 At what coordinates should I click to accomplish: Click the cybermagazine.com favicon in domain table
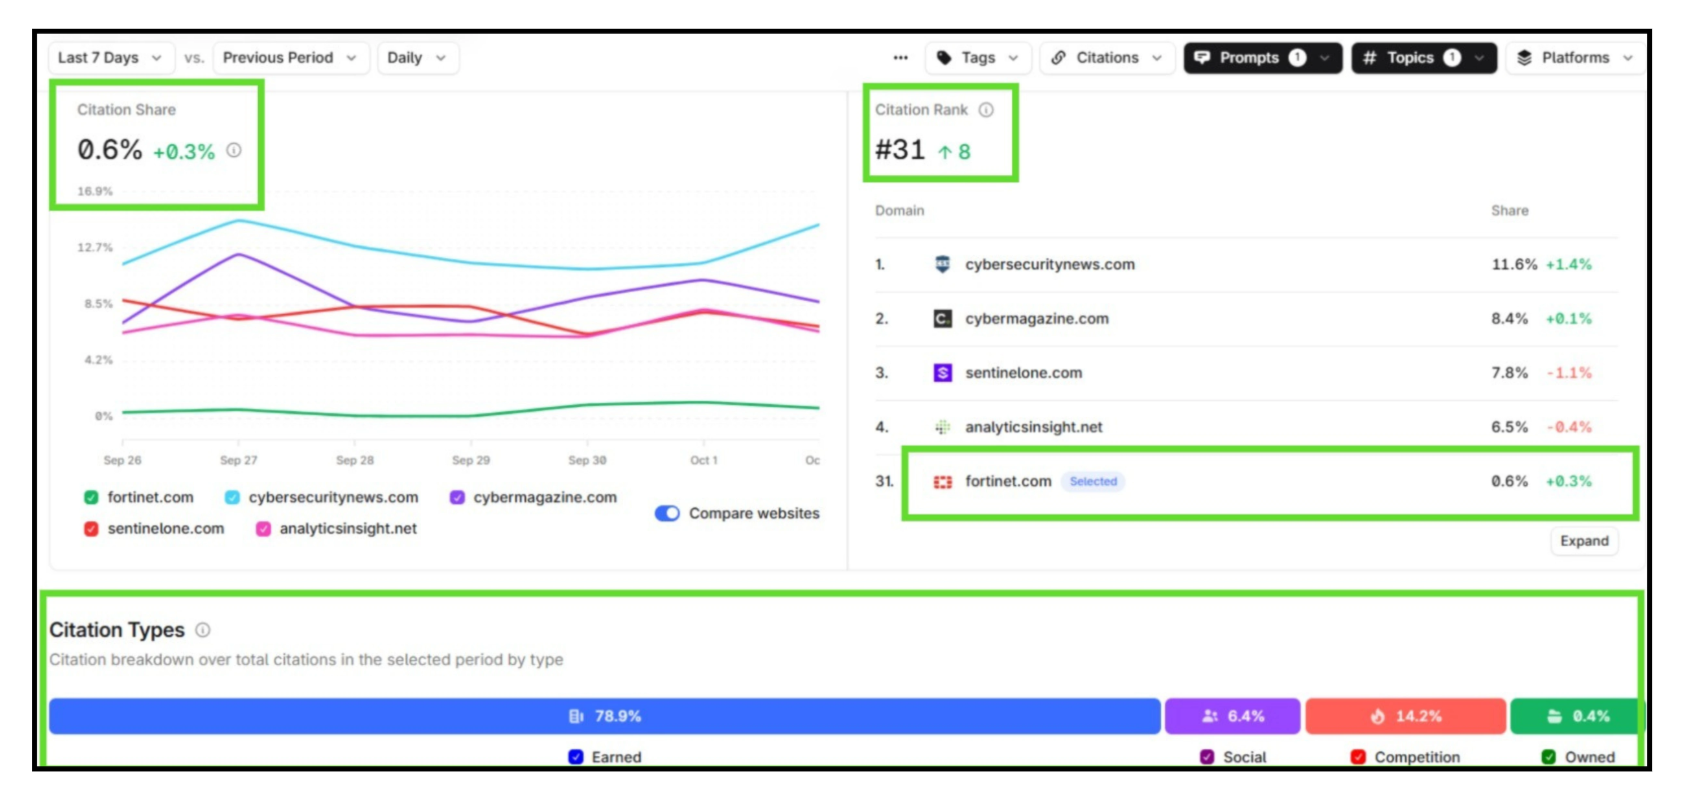(942, 318)
